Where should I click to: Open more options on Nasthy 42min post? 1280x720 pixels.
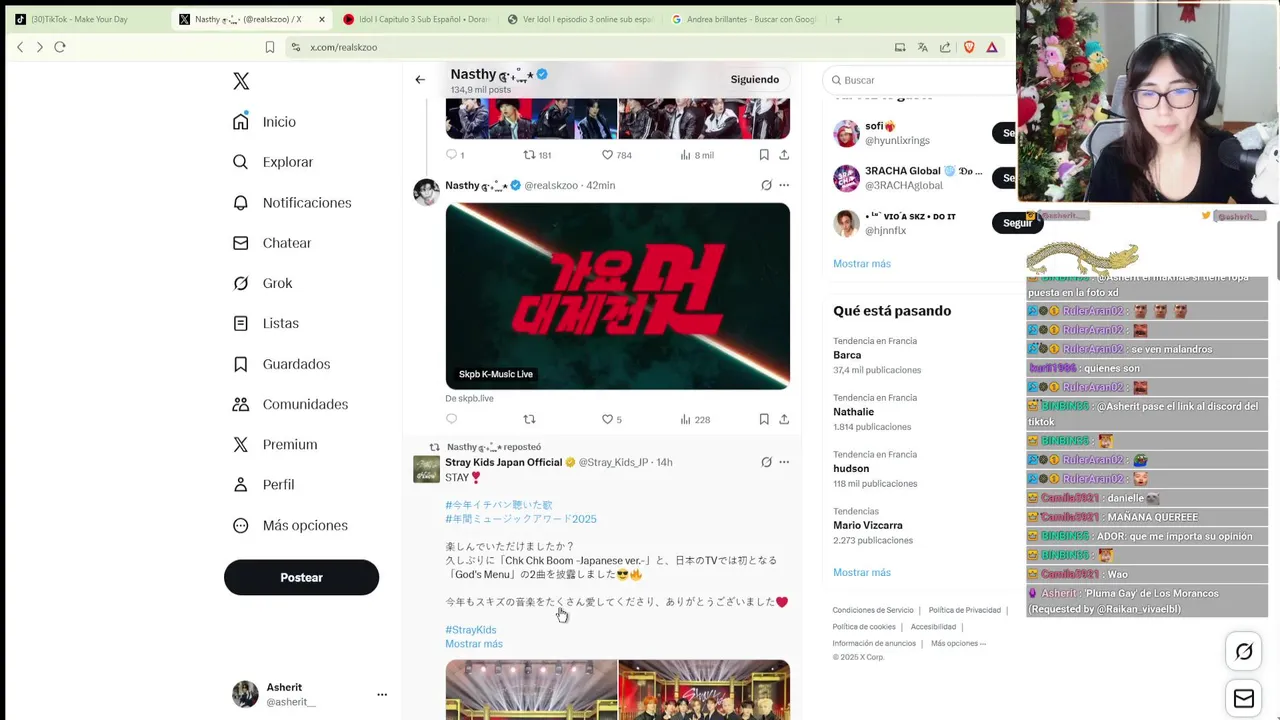784,185
